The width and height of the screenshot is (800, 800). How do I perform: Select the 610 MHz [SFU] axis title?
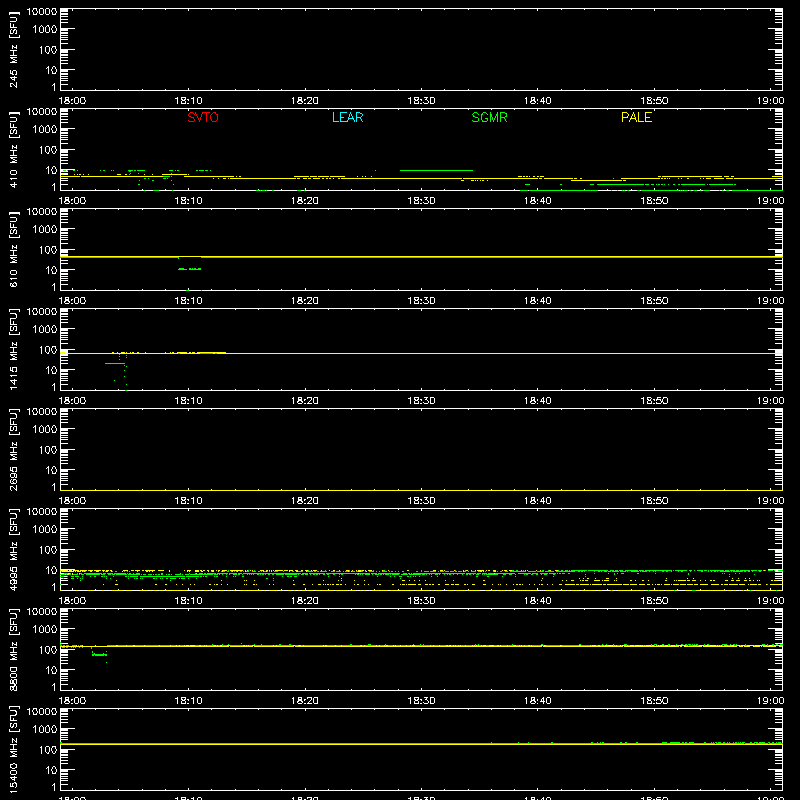(x=13, y=249)
